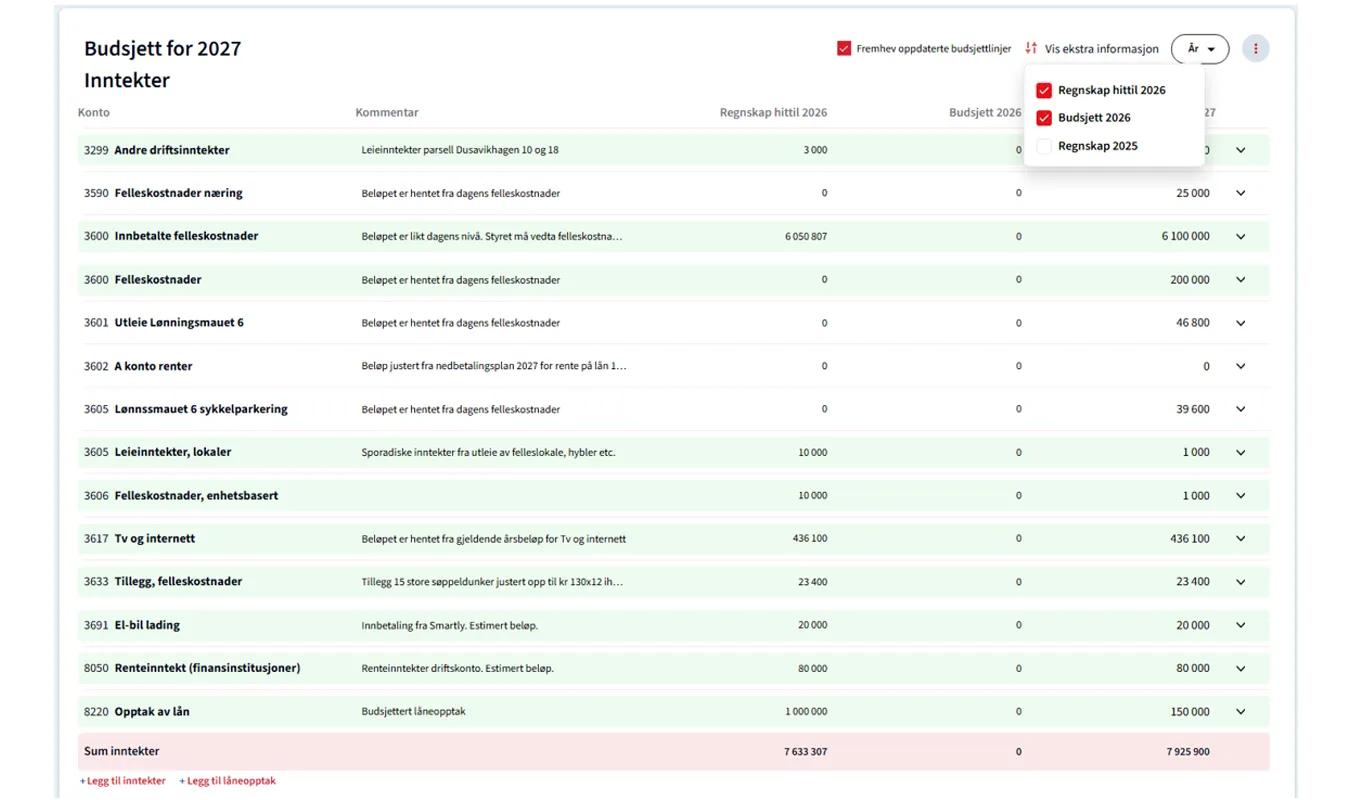1350x800 pixels.
Task: Click comment 'Budsjettert låneopptak'
Action: coord(413,712)
